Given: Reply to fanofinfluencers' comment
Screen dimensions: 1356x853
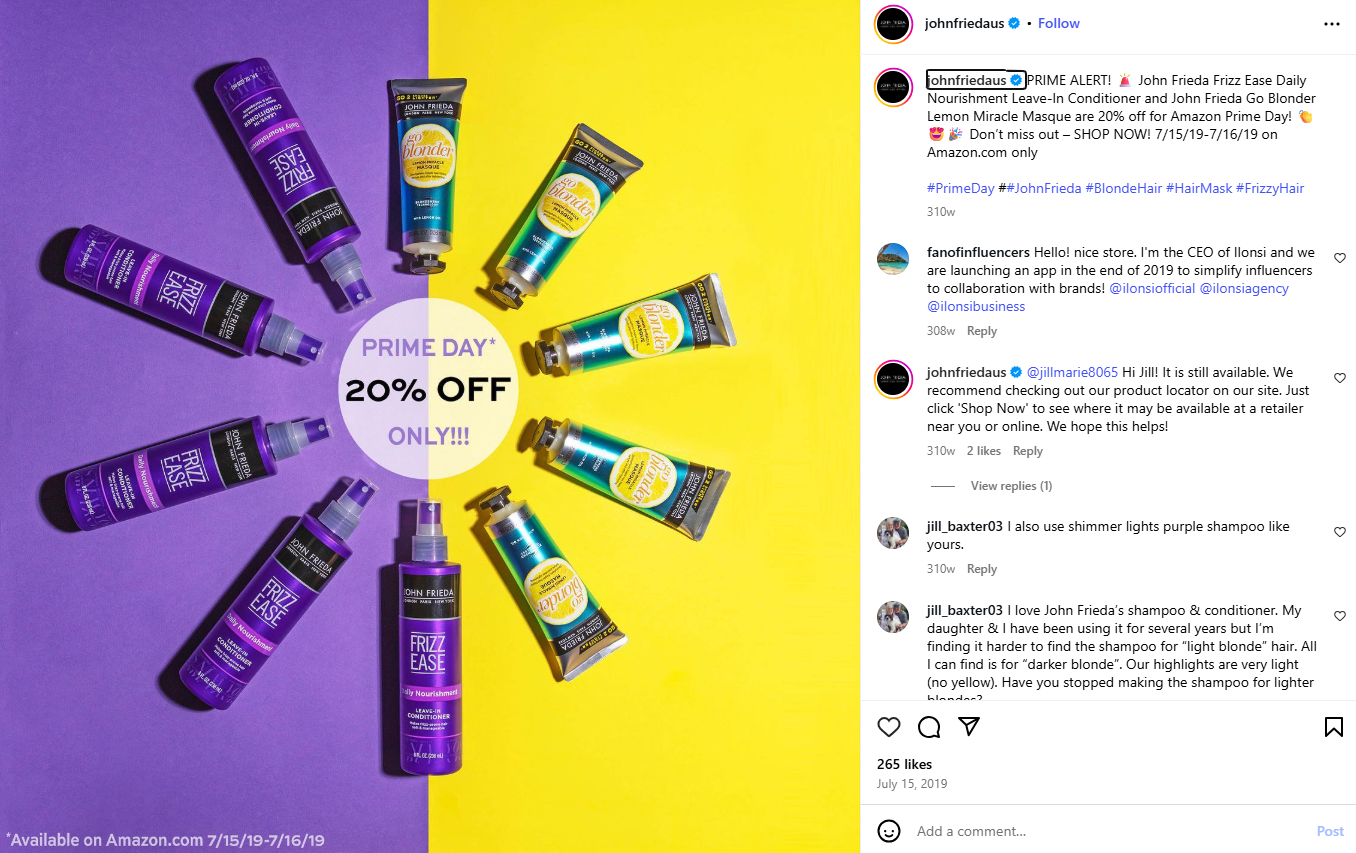Looking at the screenshot, I should (982, 331).
